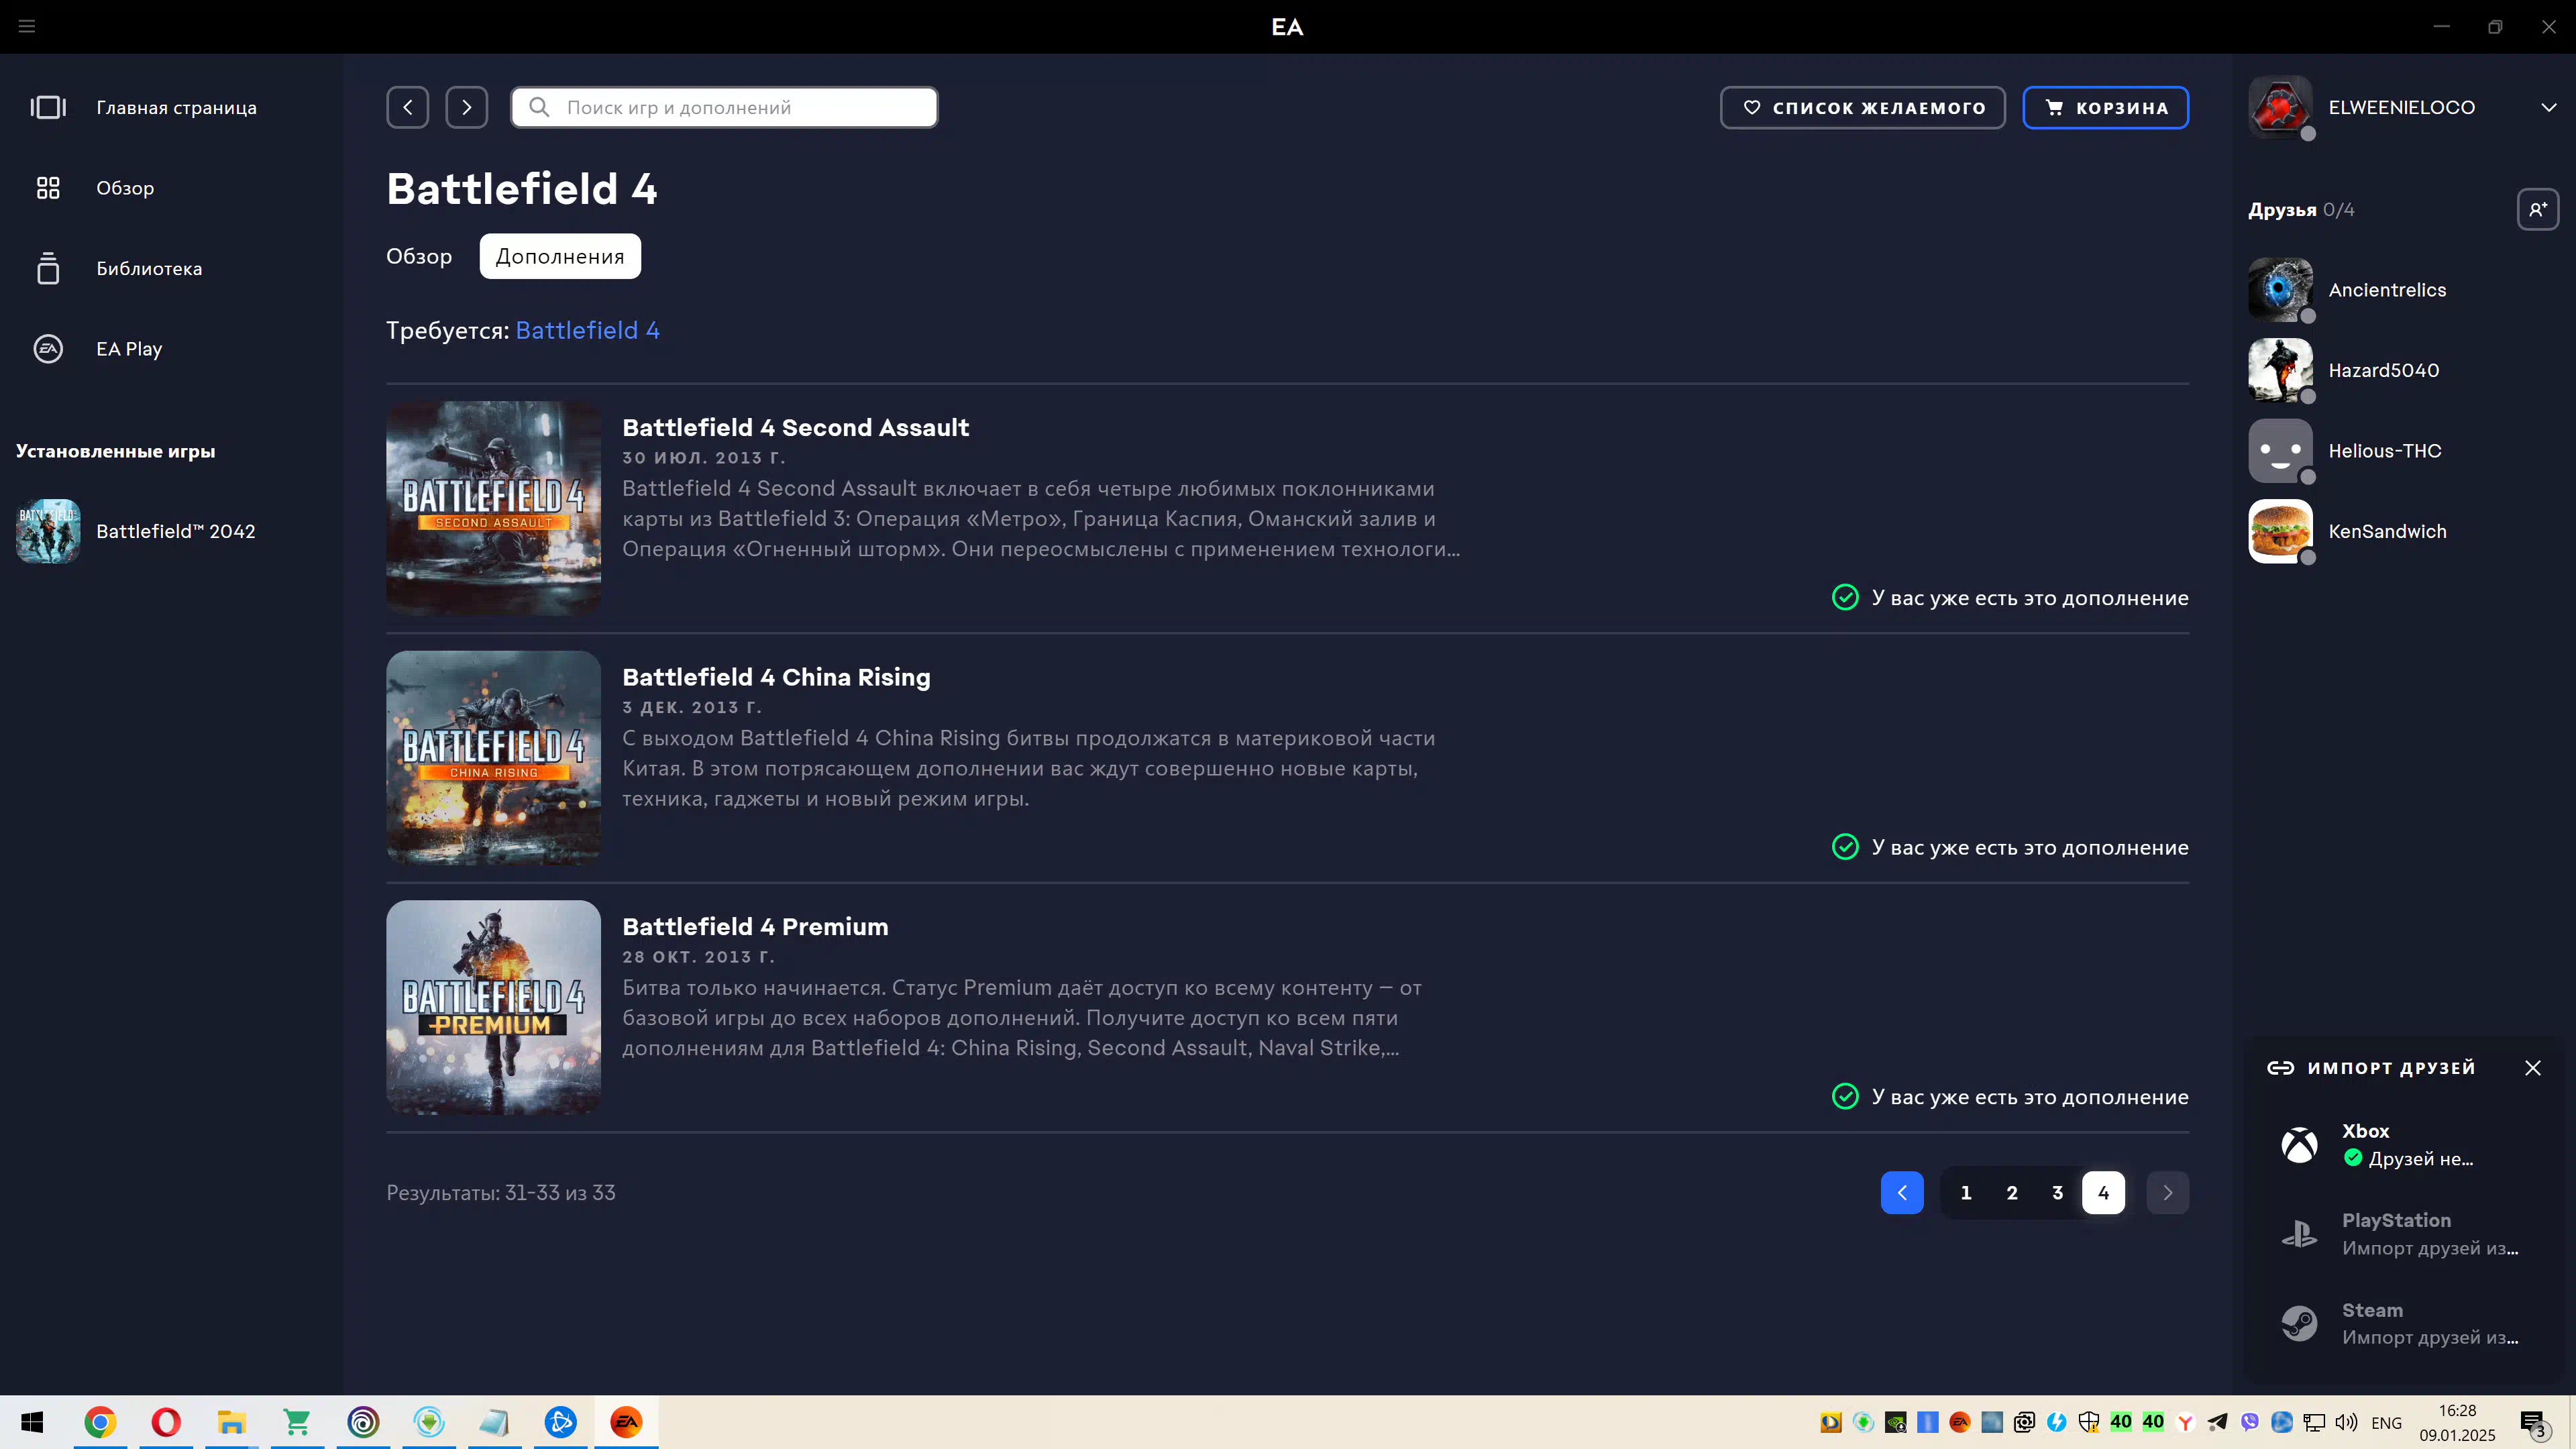Click the results count text Результаты: 31-33 из 33
This screenshot has width=2576, height=1449.
[x=501, y=1193]
